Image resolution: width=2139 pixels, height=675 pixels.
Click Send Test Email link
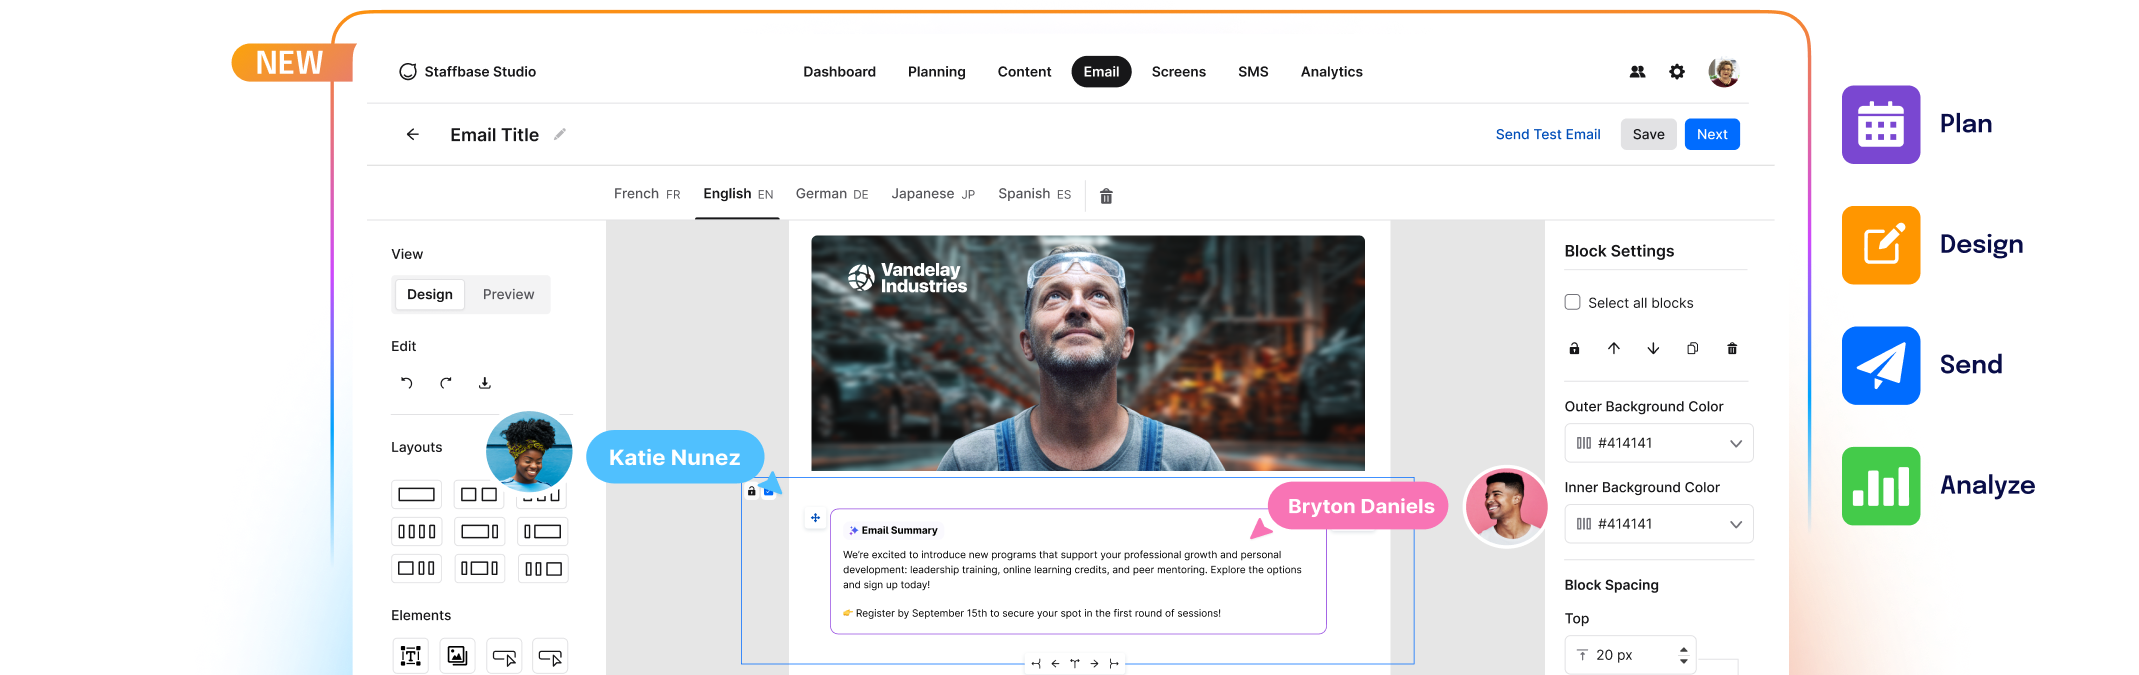click(x=1548, y=134)
